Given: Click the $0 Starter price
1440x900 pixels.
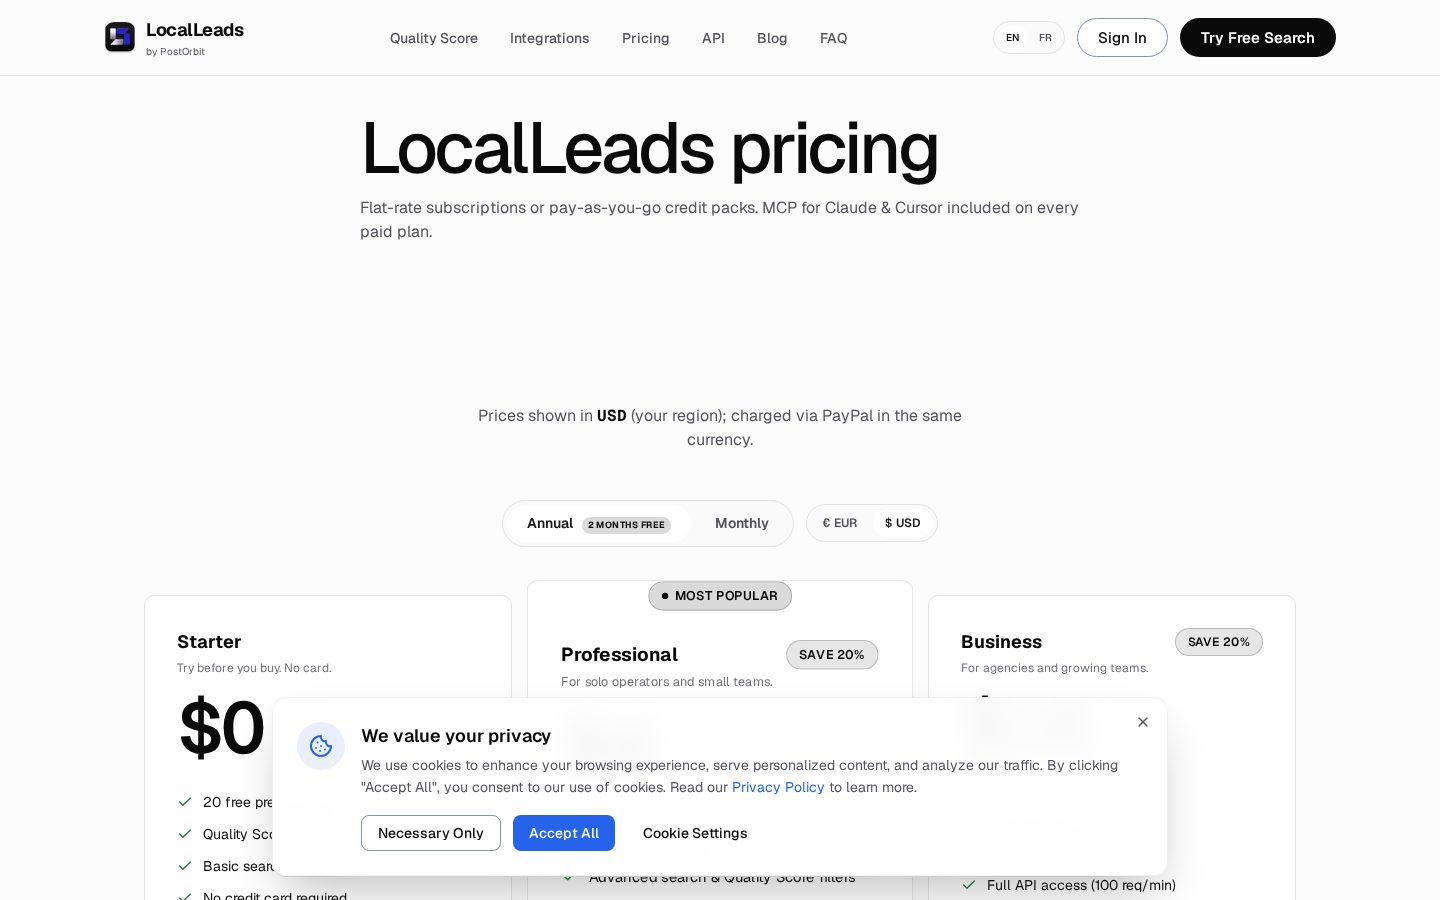Looking at the screenshot, I should [221, 728].
